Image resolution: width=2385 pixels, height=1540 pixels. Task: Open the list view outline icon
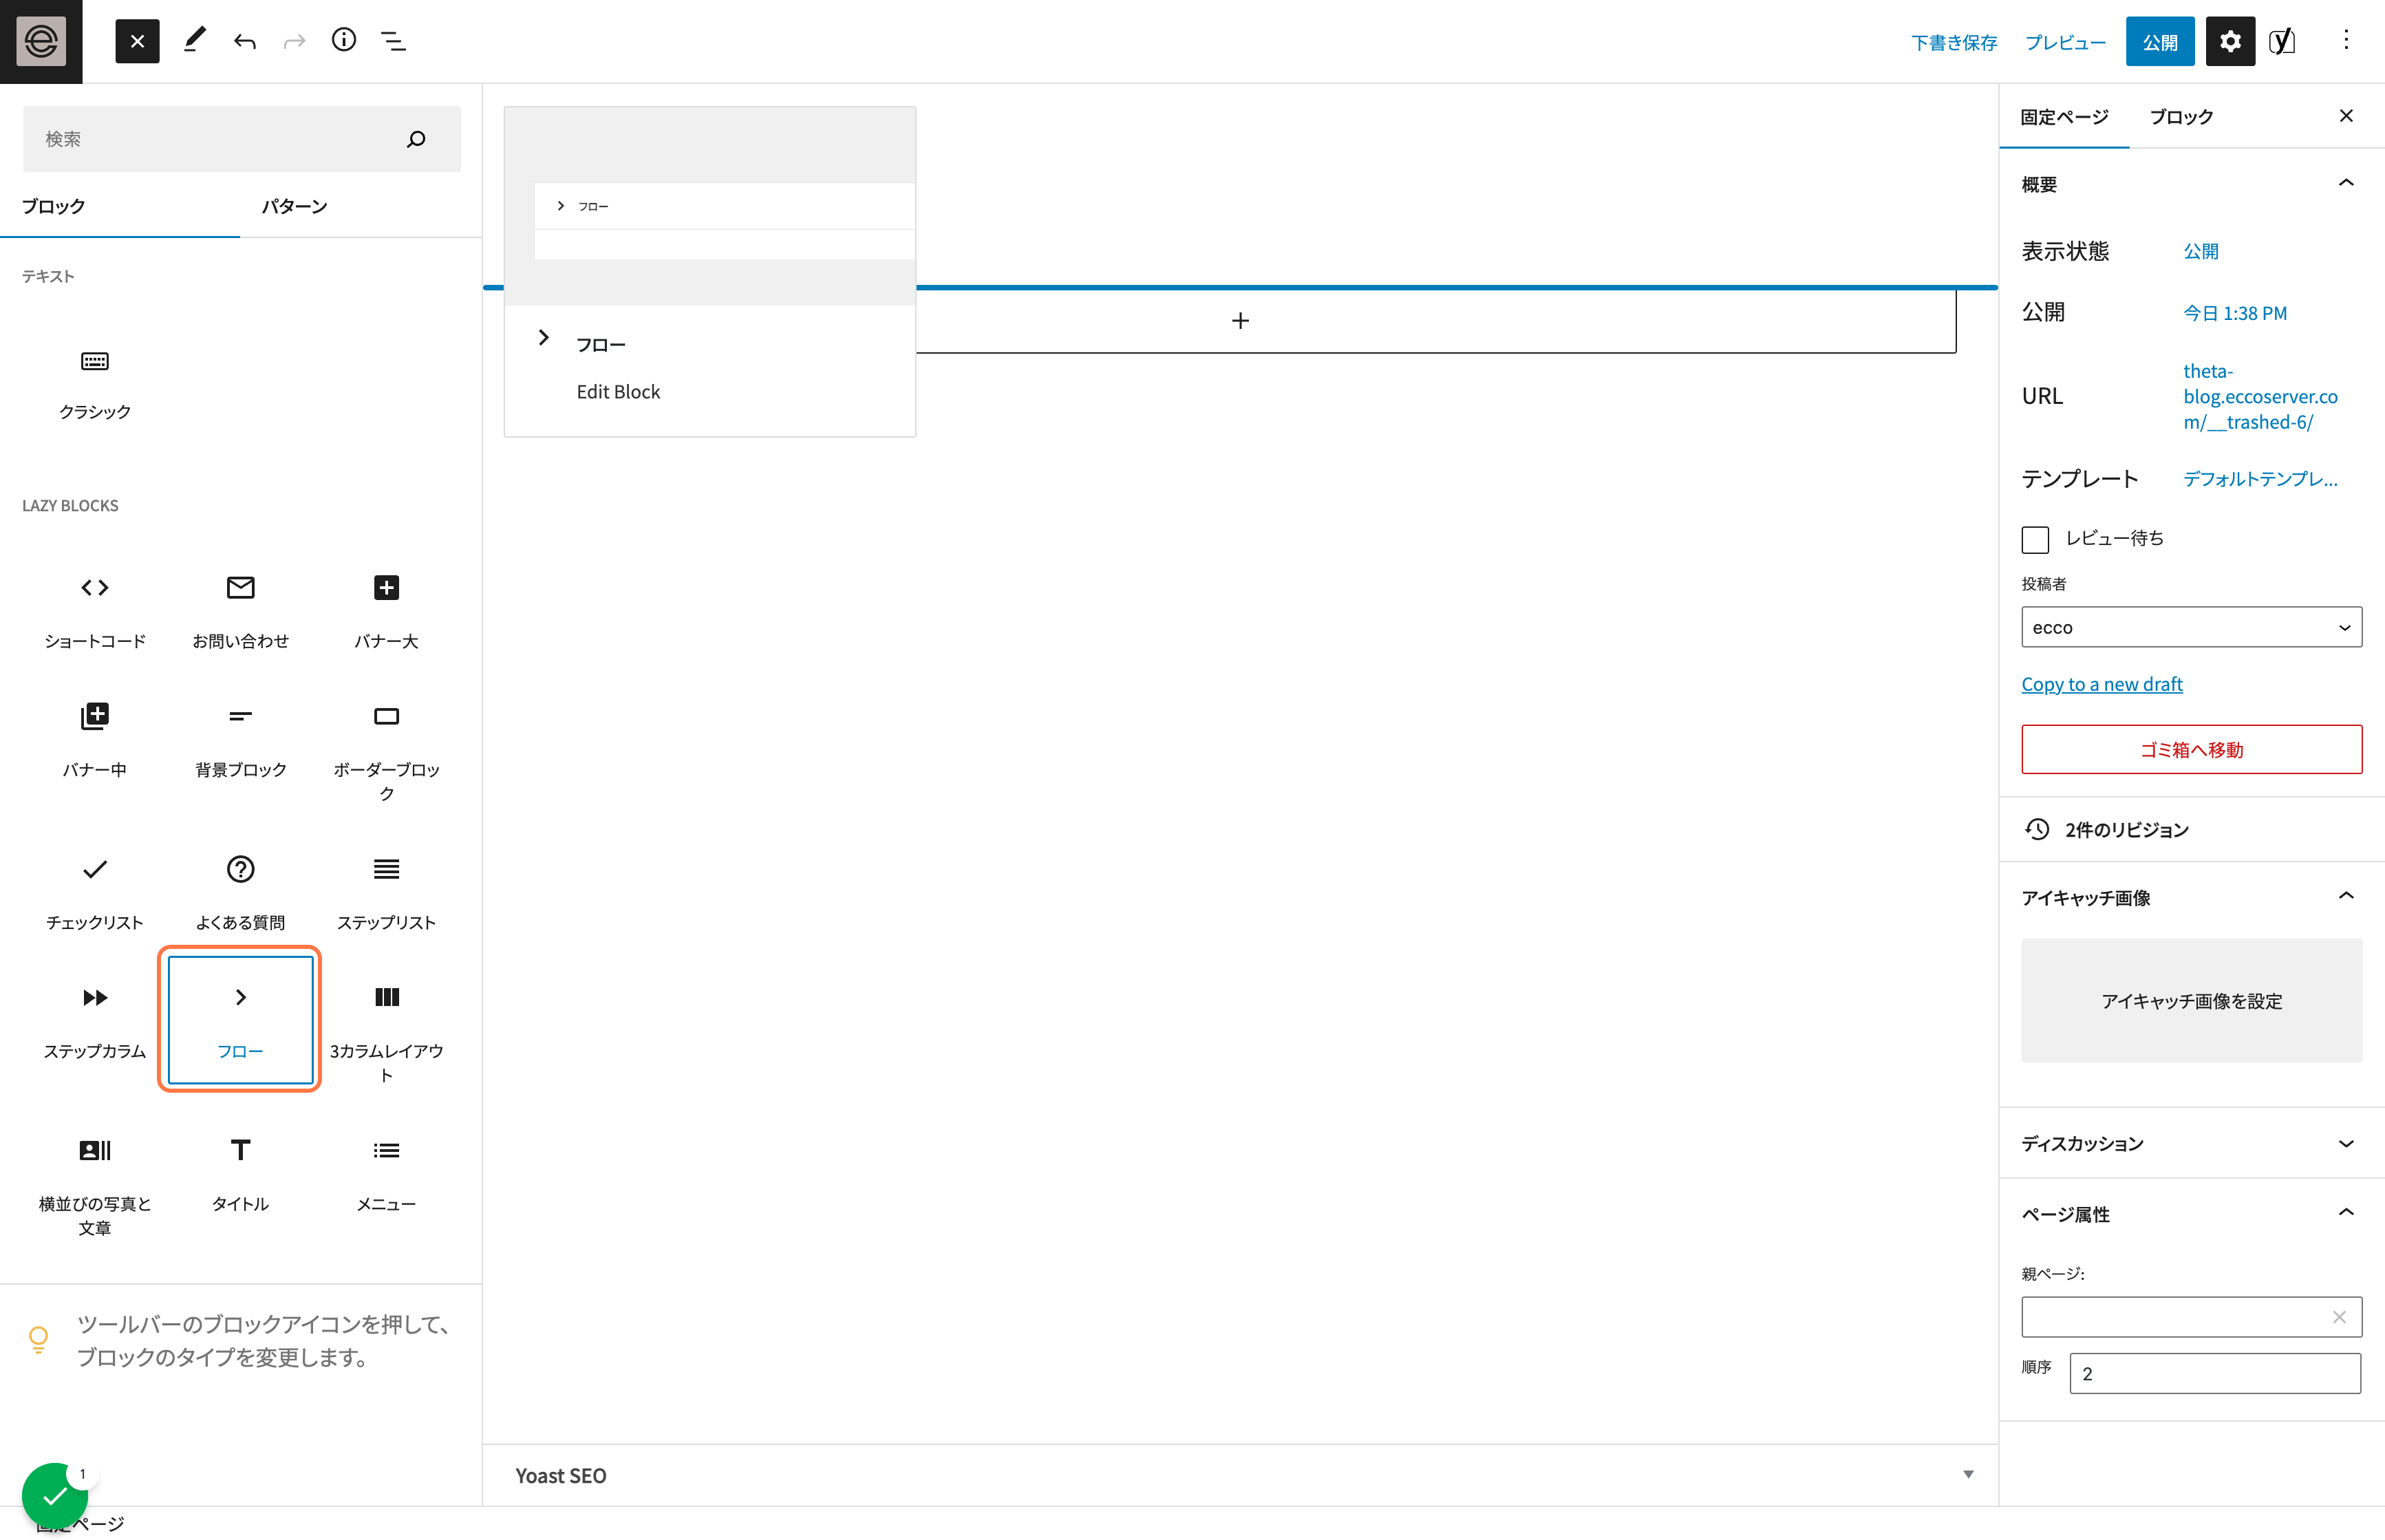tap(394, 41)
